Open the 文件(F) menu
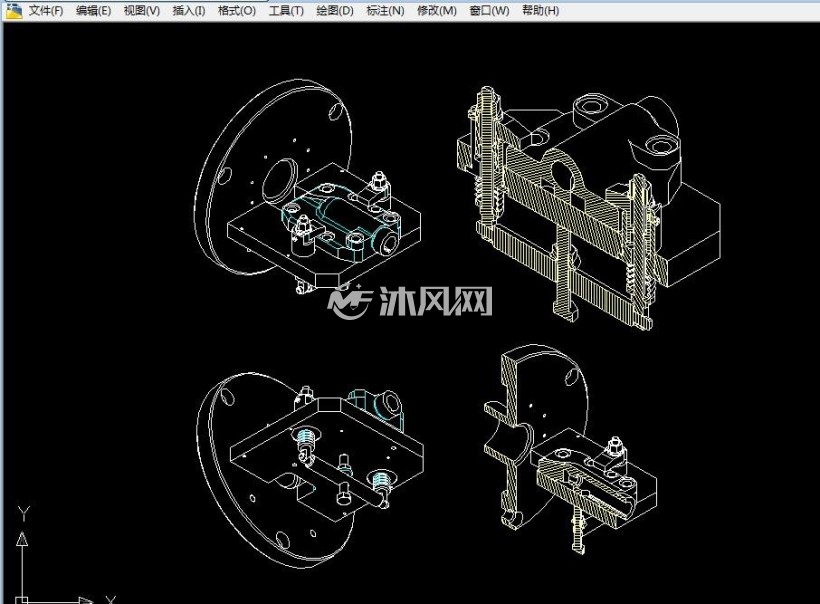This screenshot has width=820, height=604. click(46, 10)
